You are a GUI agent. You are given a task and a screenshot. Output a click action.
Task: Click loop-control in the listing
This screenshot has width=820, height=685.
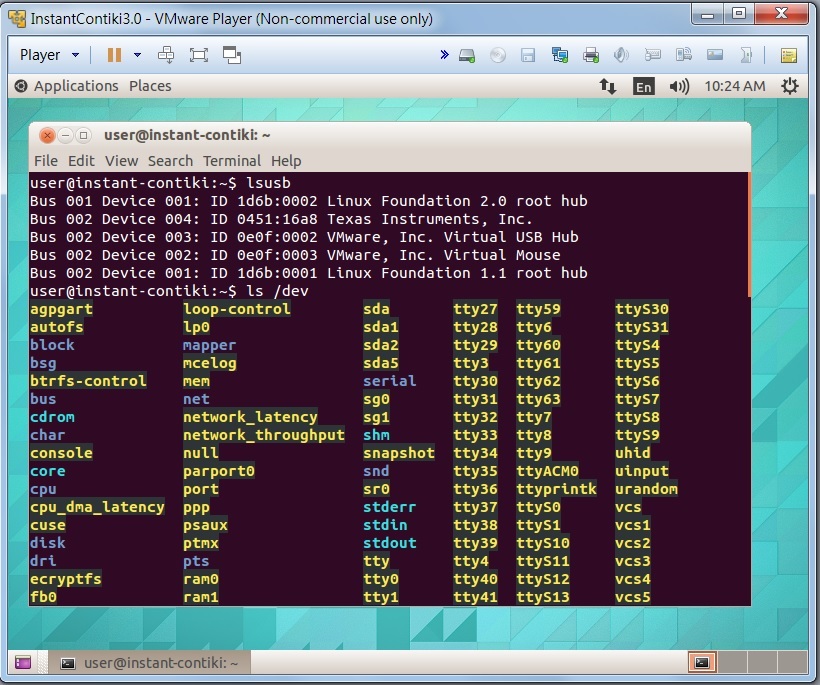[236, 309]
